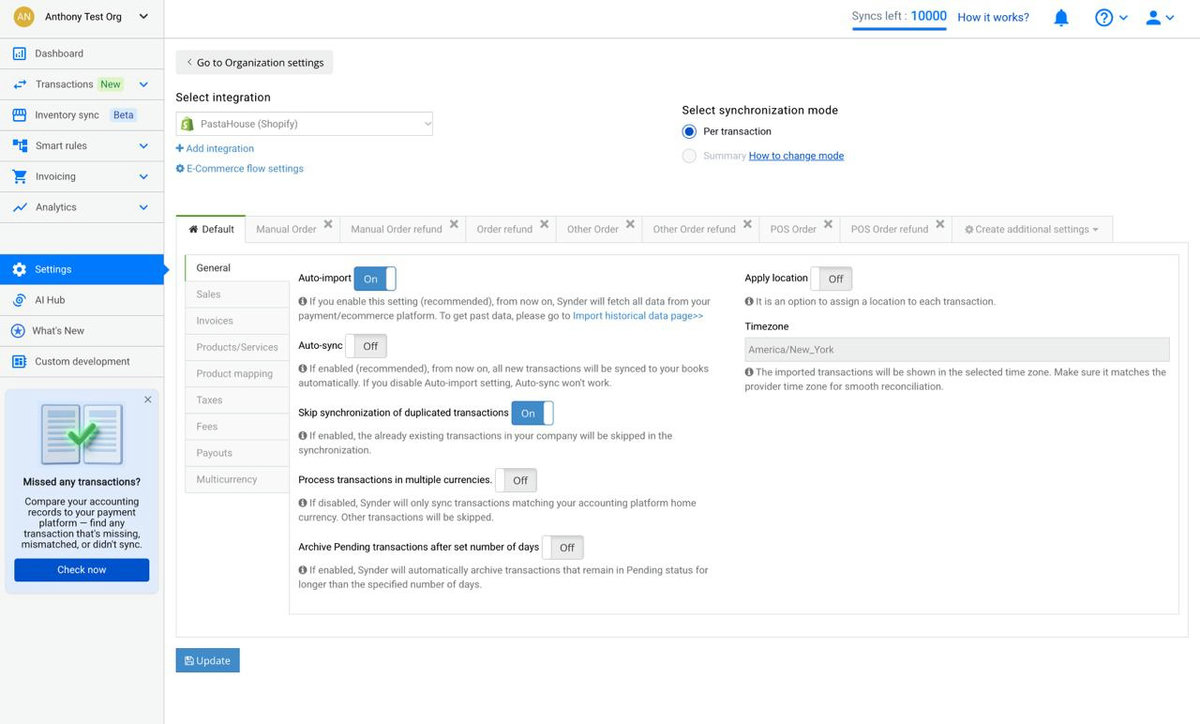Open the Taxes settings section
The image size is (1200, 724).
(x=237, y=400)
